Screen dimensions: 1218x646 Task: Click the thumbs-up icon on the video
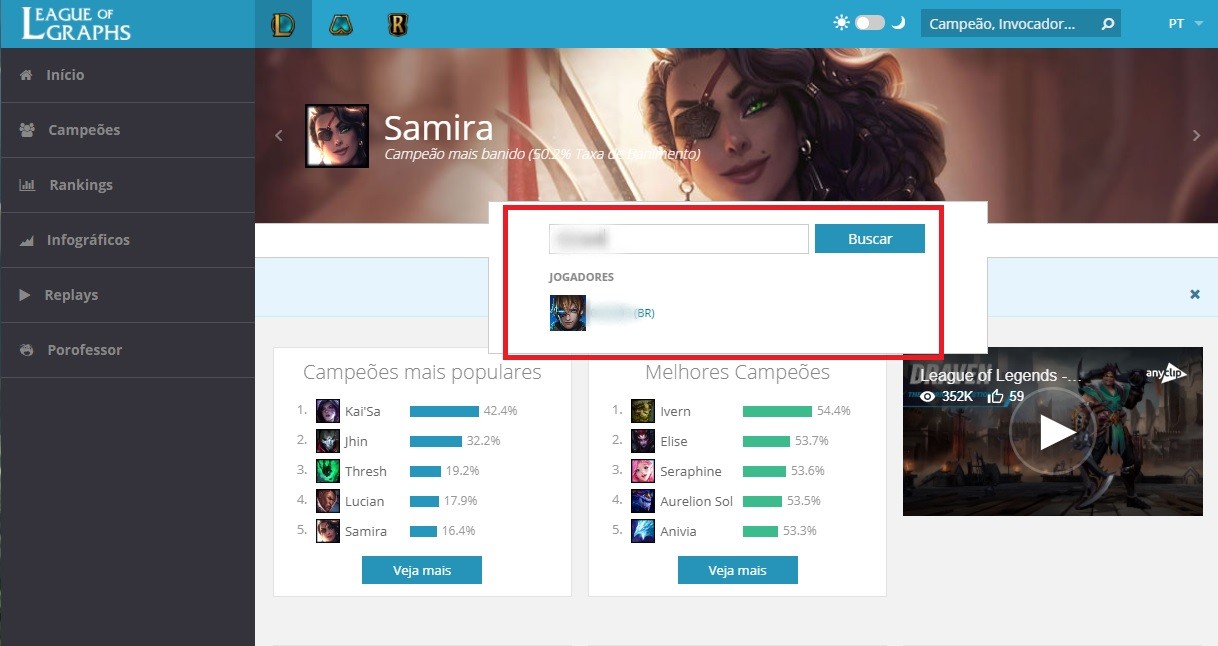(x=996, y=396)
